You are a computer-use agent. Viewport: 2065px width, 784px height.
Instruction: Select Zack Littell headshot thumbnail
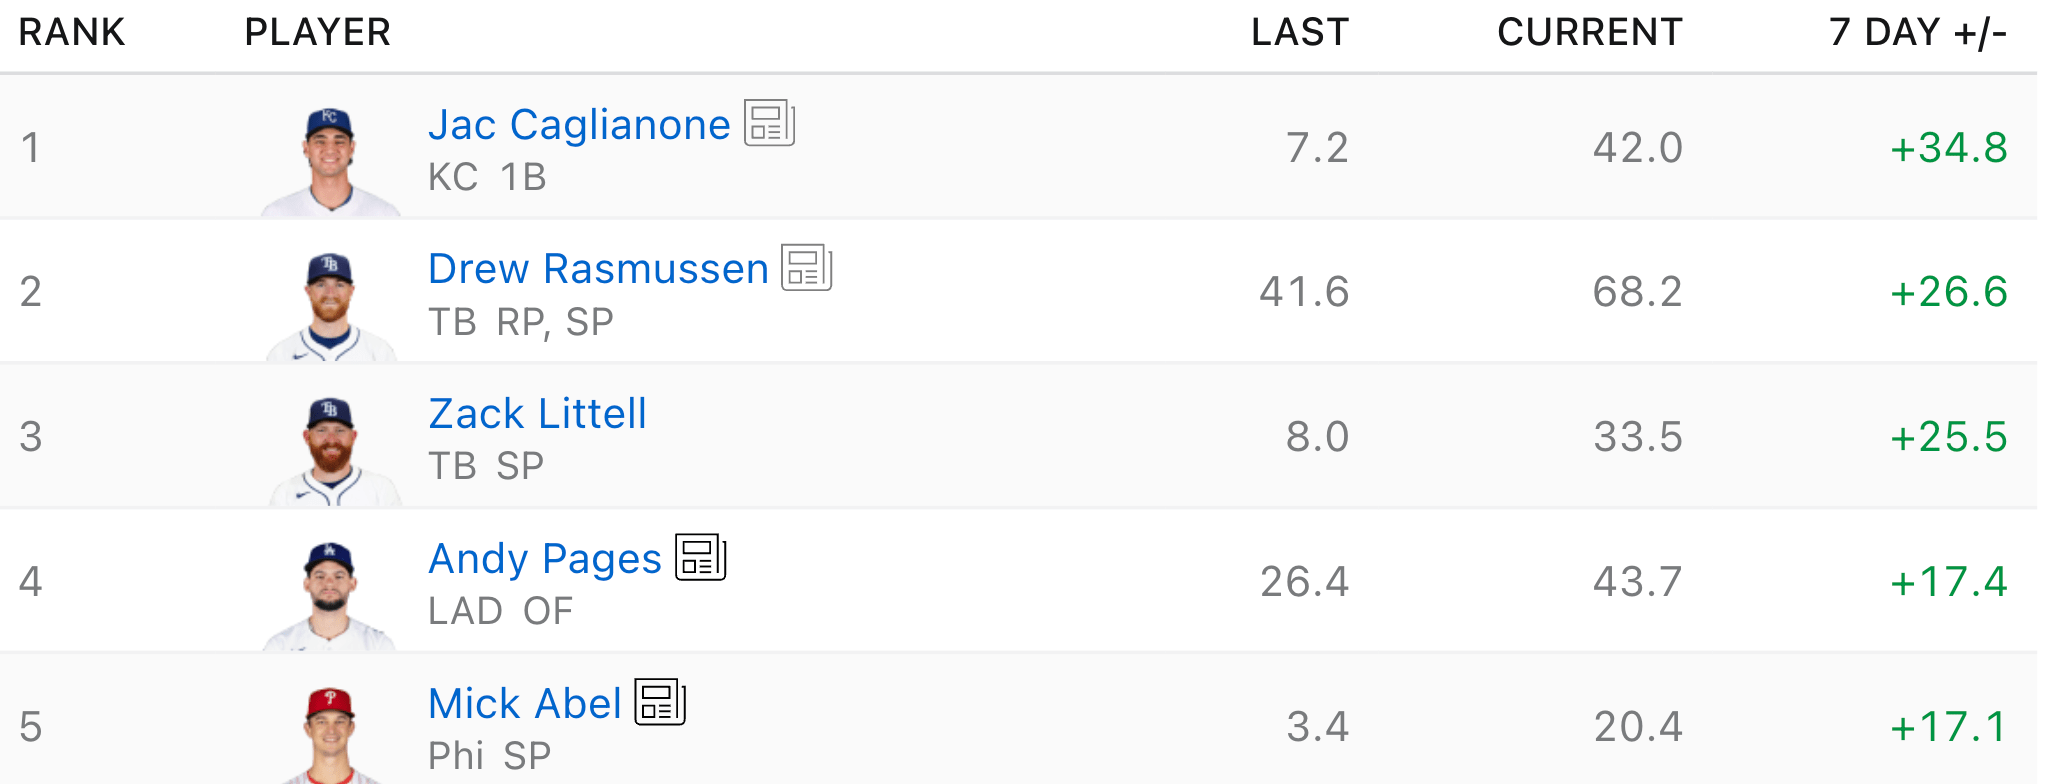coord(332,450)
